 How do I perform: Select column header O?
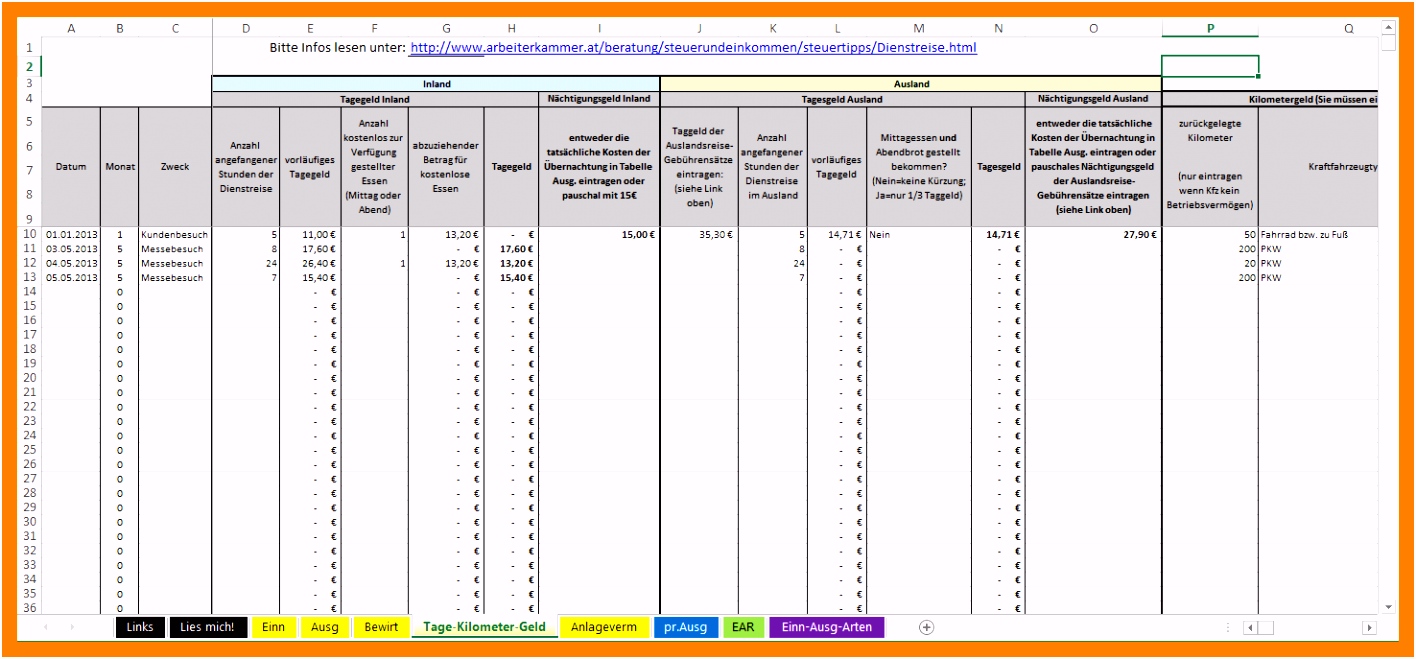tap(1093, 28)
